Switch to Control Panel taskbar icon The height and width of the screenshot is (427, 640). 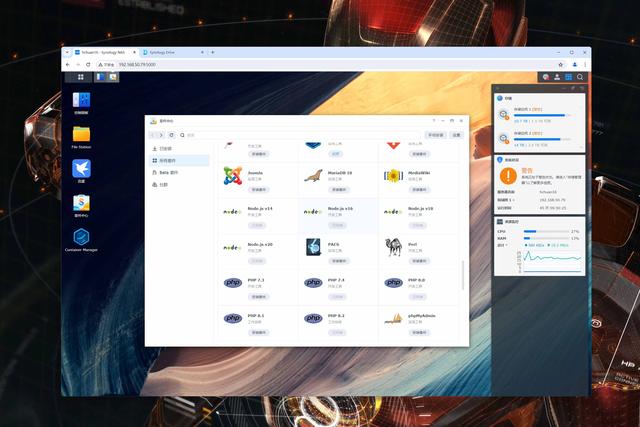[100, 77]
